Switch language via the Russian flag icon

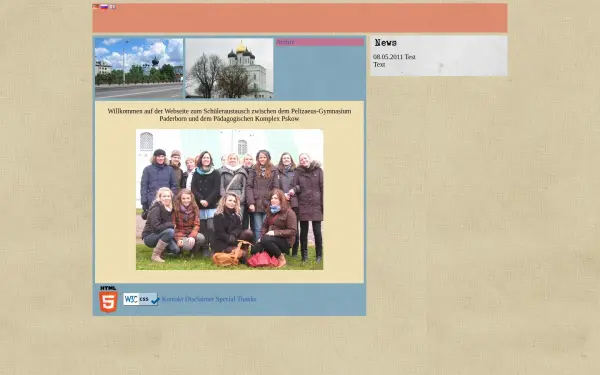click(x=104, y=7)
